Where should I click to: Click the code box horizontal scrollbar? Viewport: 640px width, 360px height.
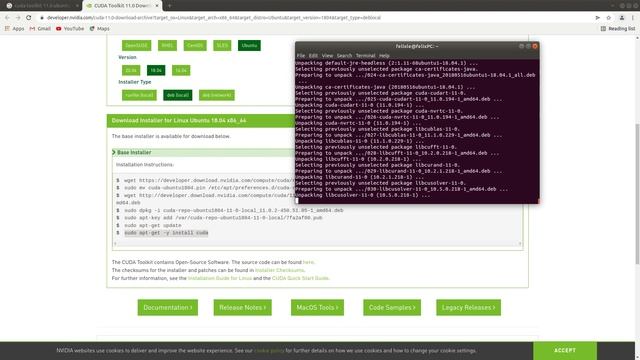[318, 244]
